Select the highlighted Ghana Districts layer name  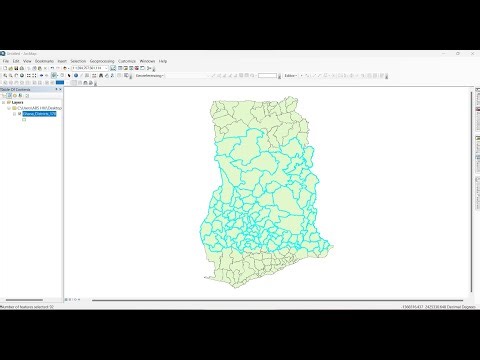point(39,114)
